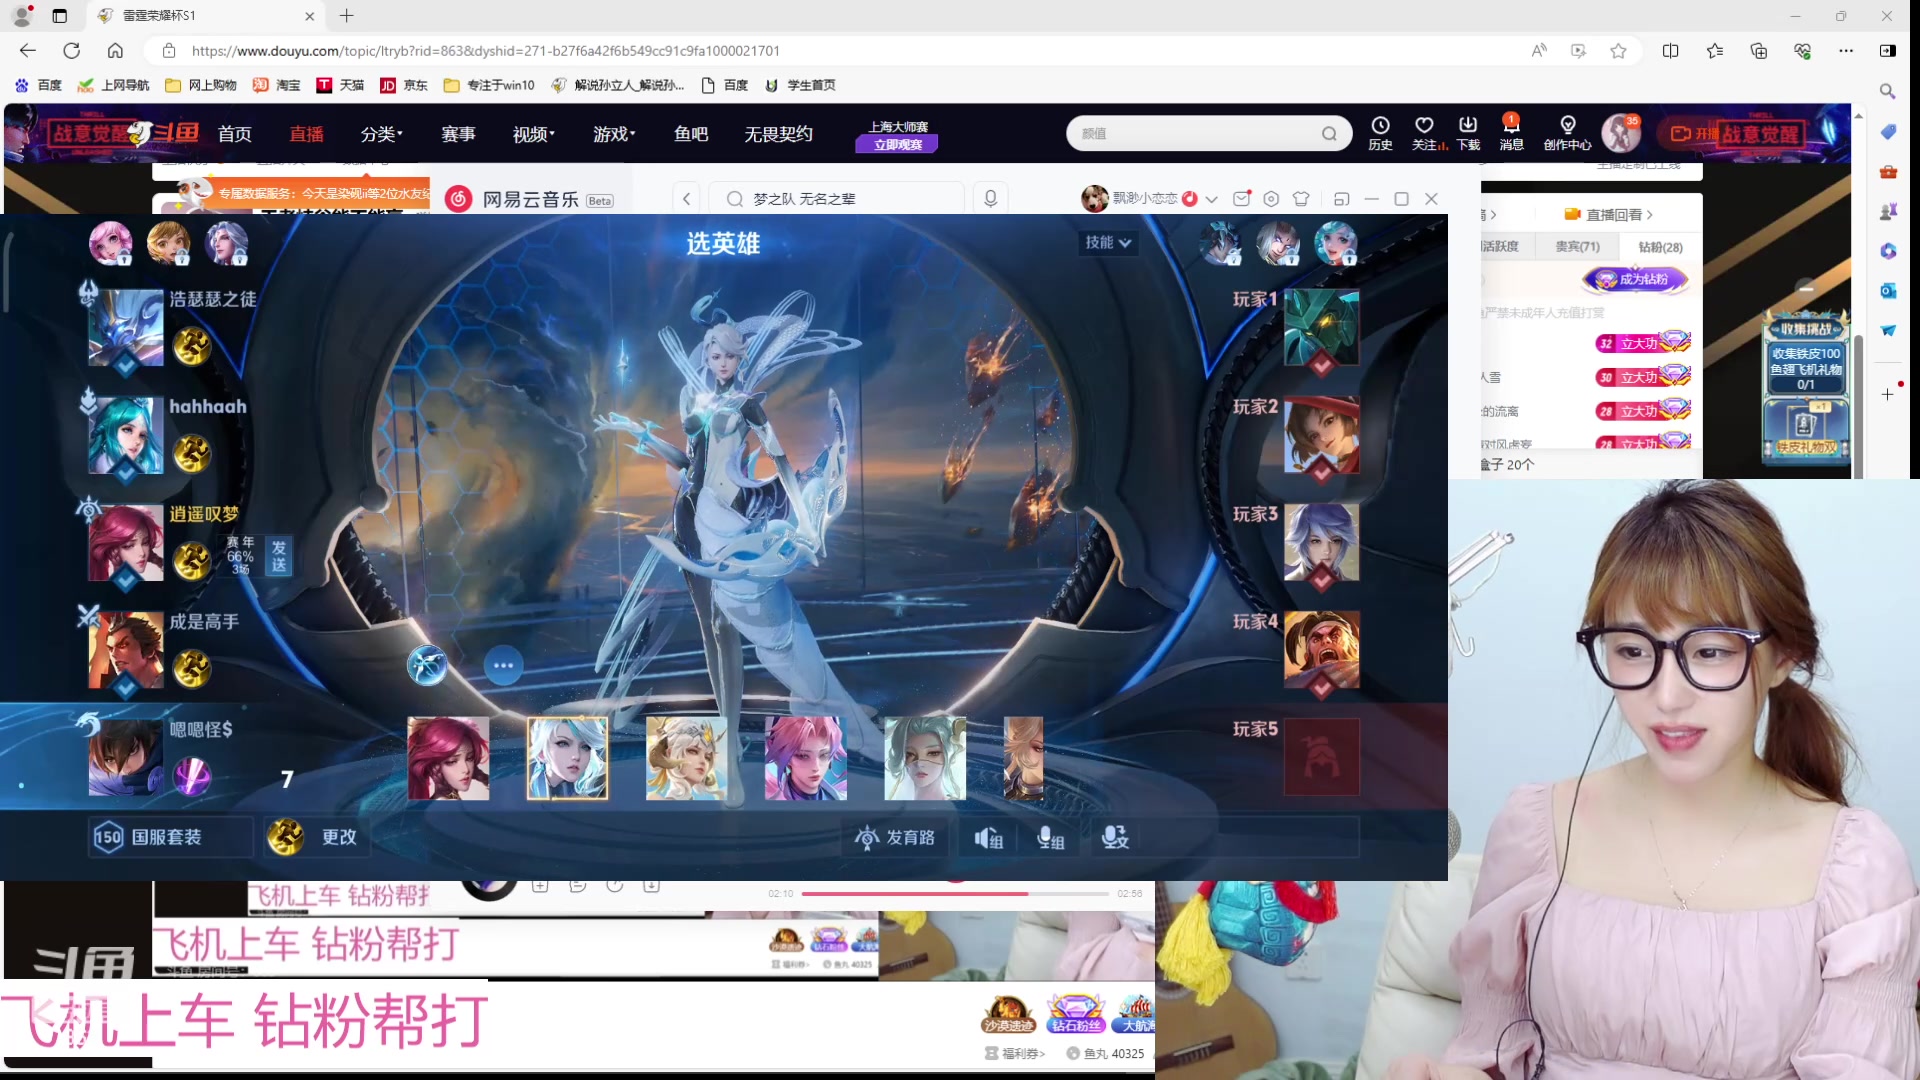Click the 收集挑战 gift panel
Viewport: 1920px width, 1080px height.
1806,388
